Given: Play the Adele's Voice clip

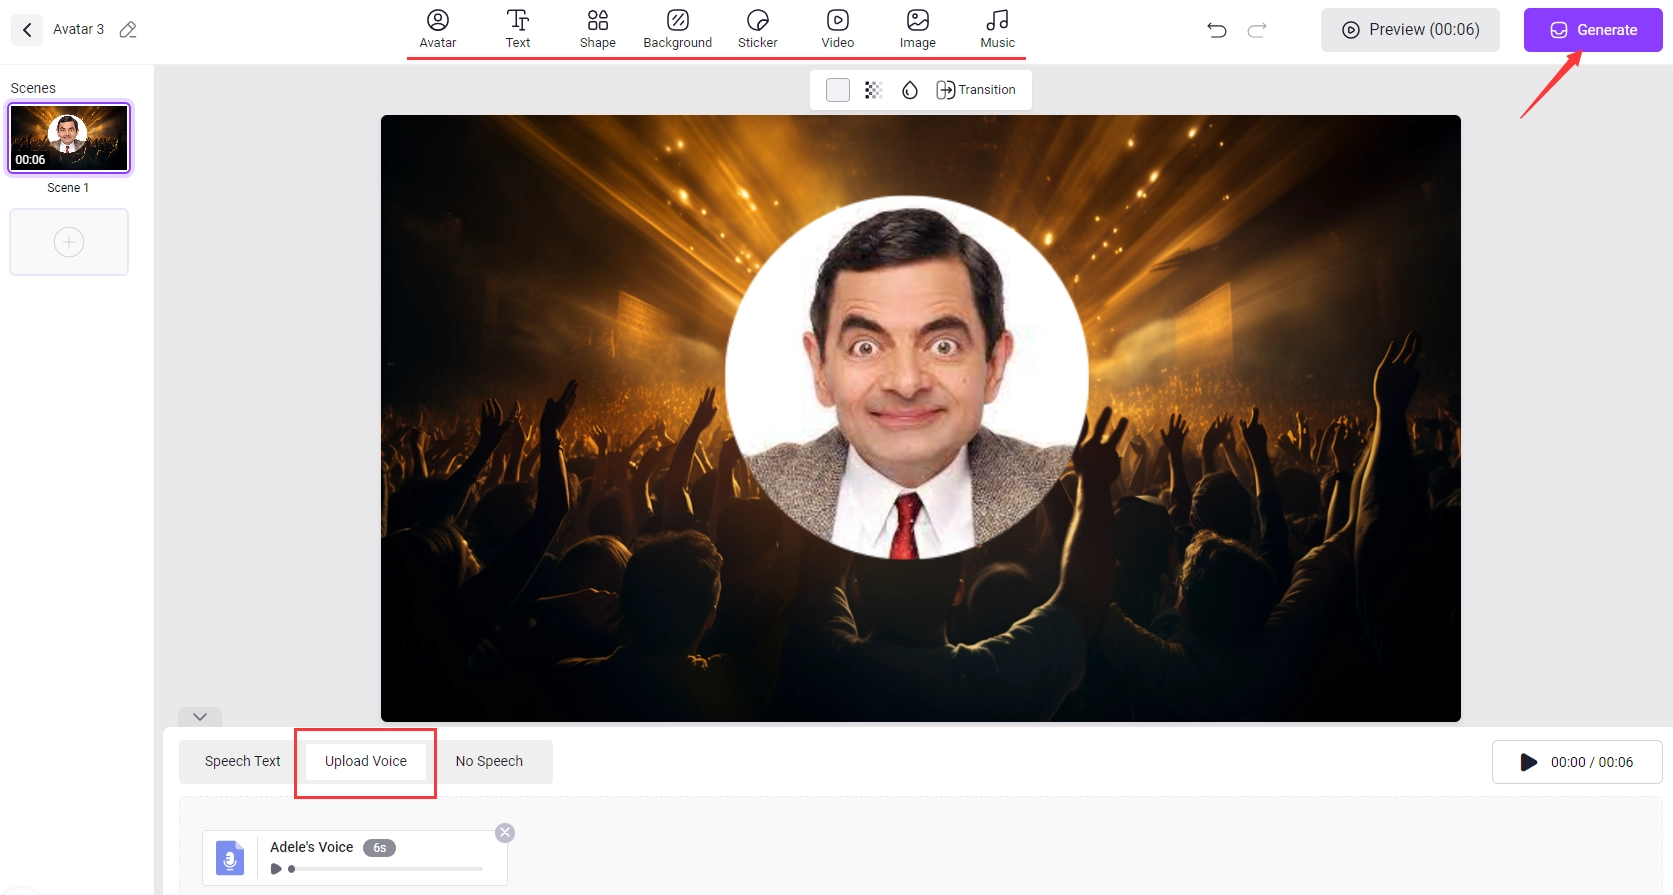Looking at the screenshot, I should point(276,869).
